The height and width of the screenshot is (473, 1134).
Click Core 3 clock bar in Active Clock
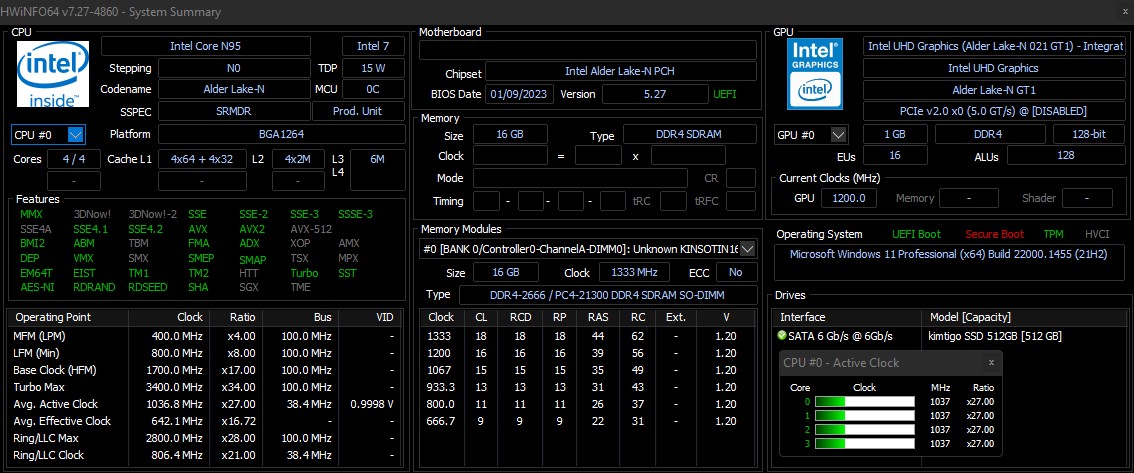point(864,443)
